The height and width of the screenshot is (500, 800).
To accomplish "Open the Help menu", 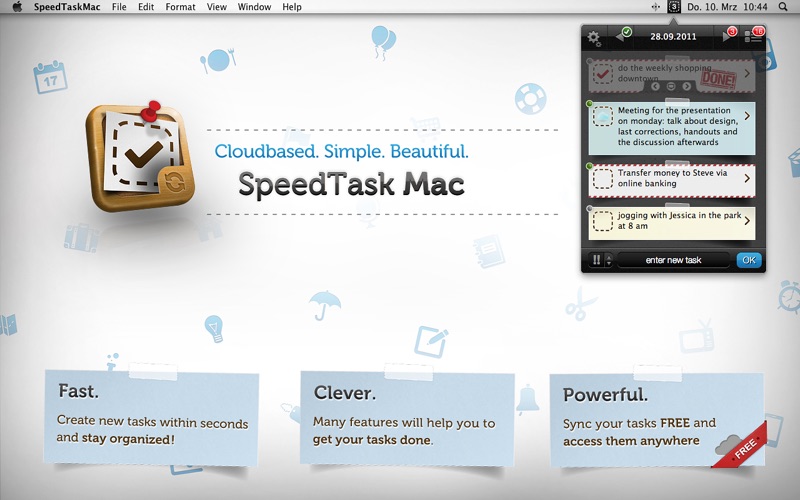I will point(292,7).
